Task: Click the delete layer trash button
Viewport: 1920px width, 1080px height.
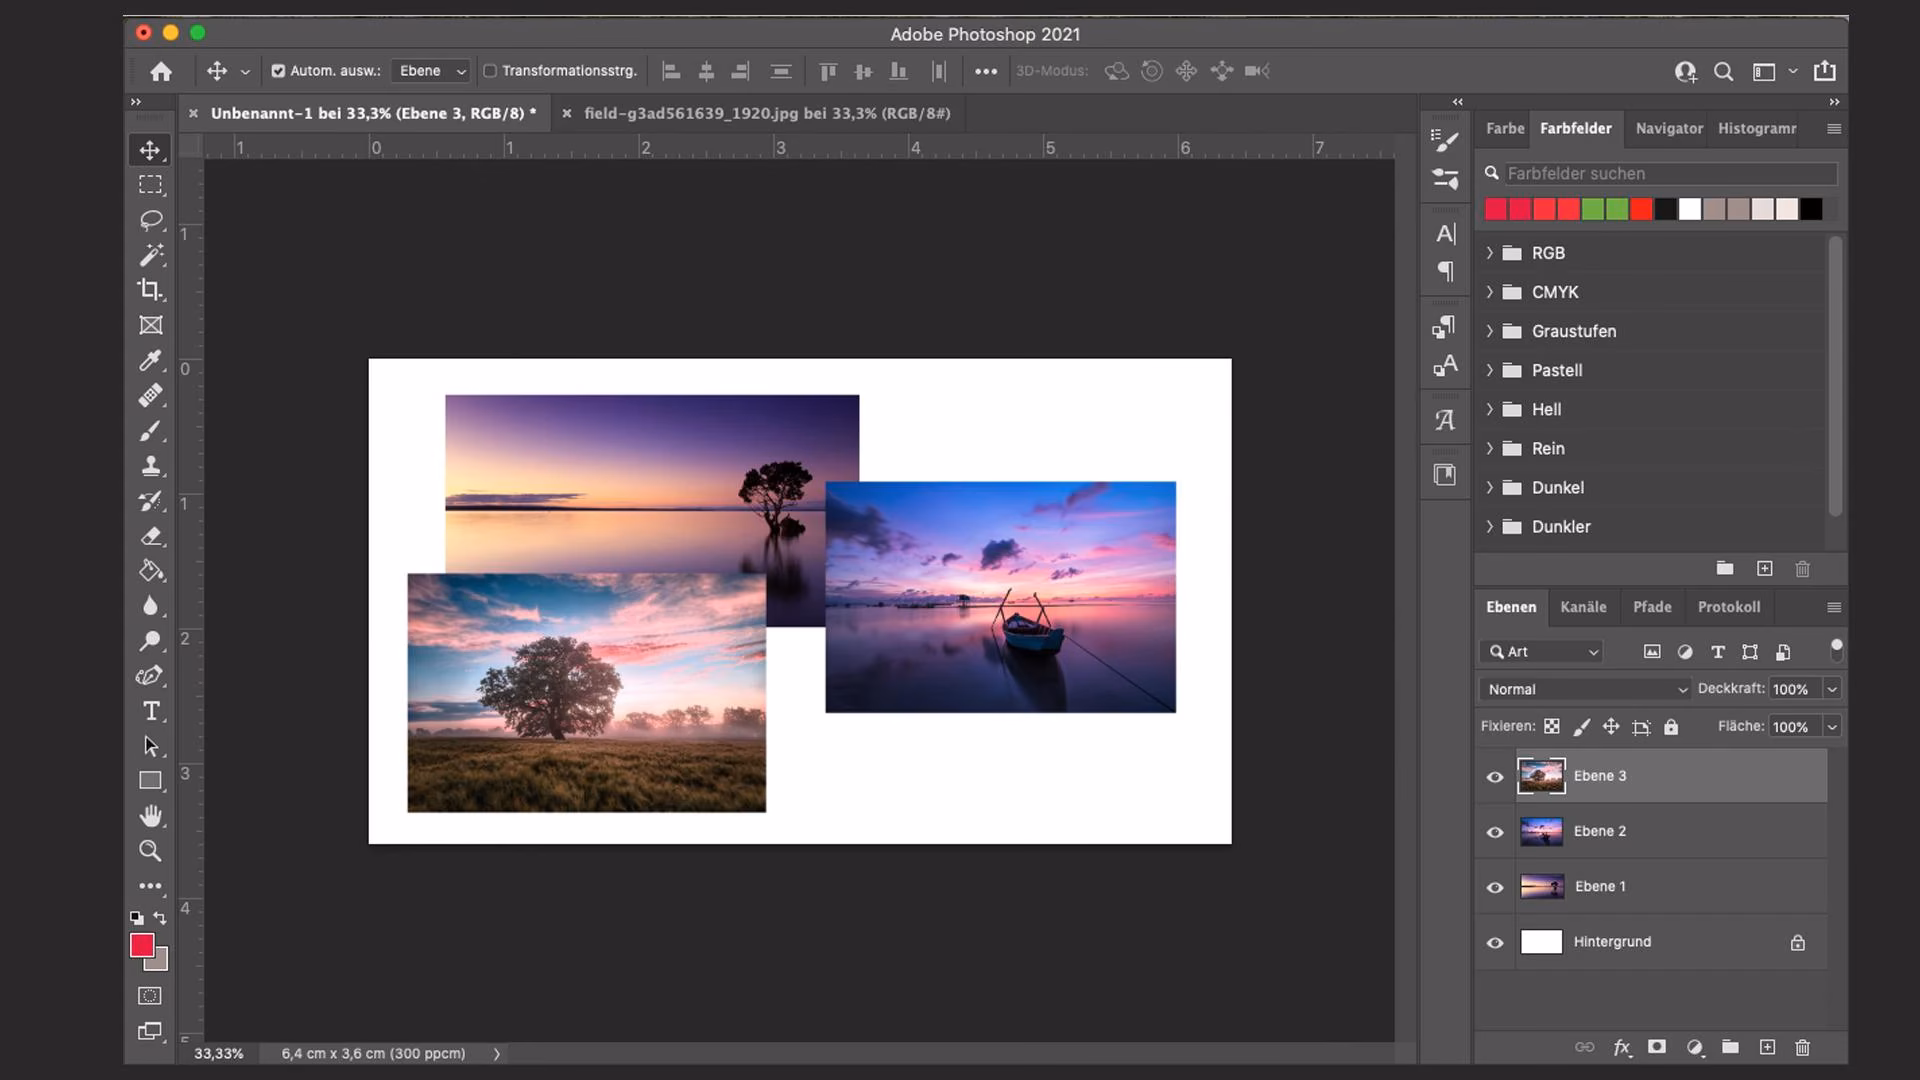Action: tap(1802, 1047)
